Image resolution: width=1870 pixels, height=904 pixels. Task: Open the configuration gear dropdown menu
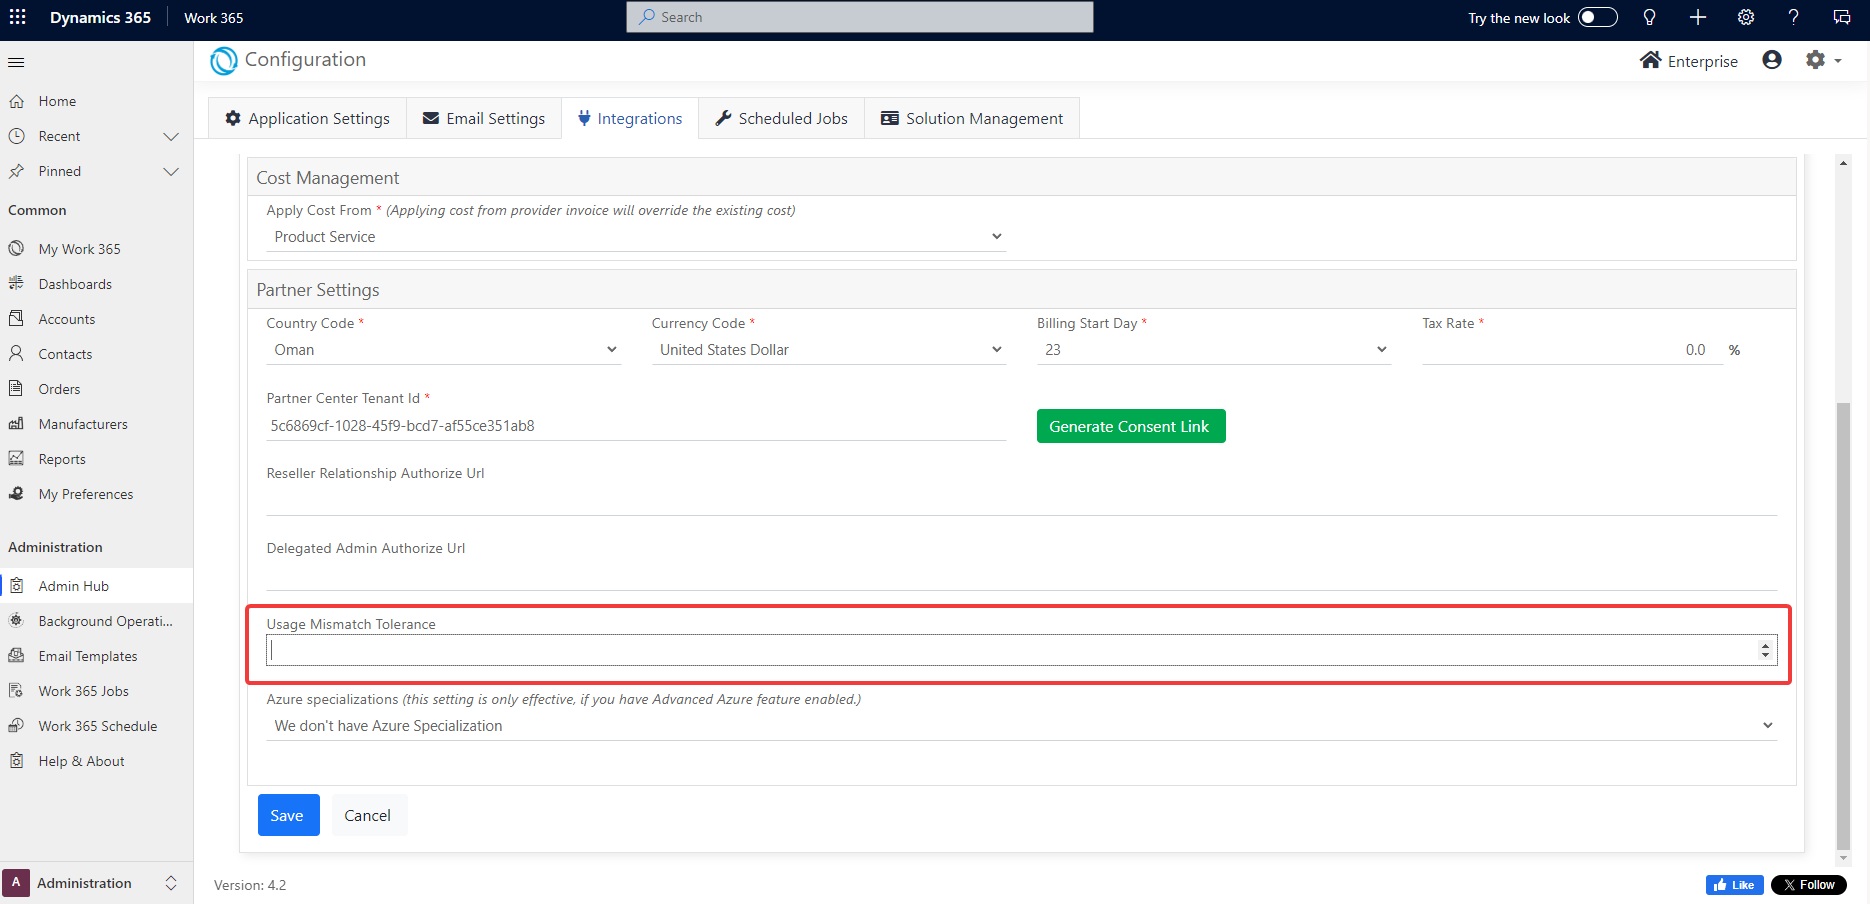(1823, 60)
